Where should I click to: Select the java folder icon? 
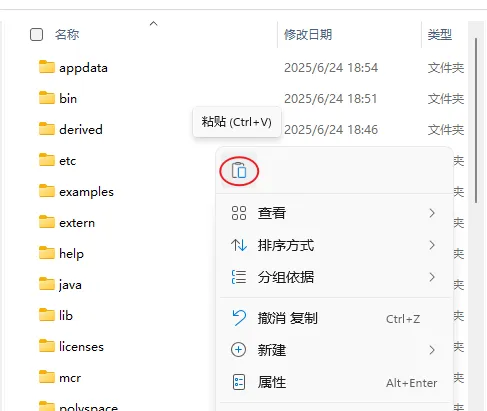[47, 284]
